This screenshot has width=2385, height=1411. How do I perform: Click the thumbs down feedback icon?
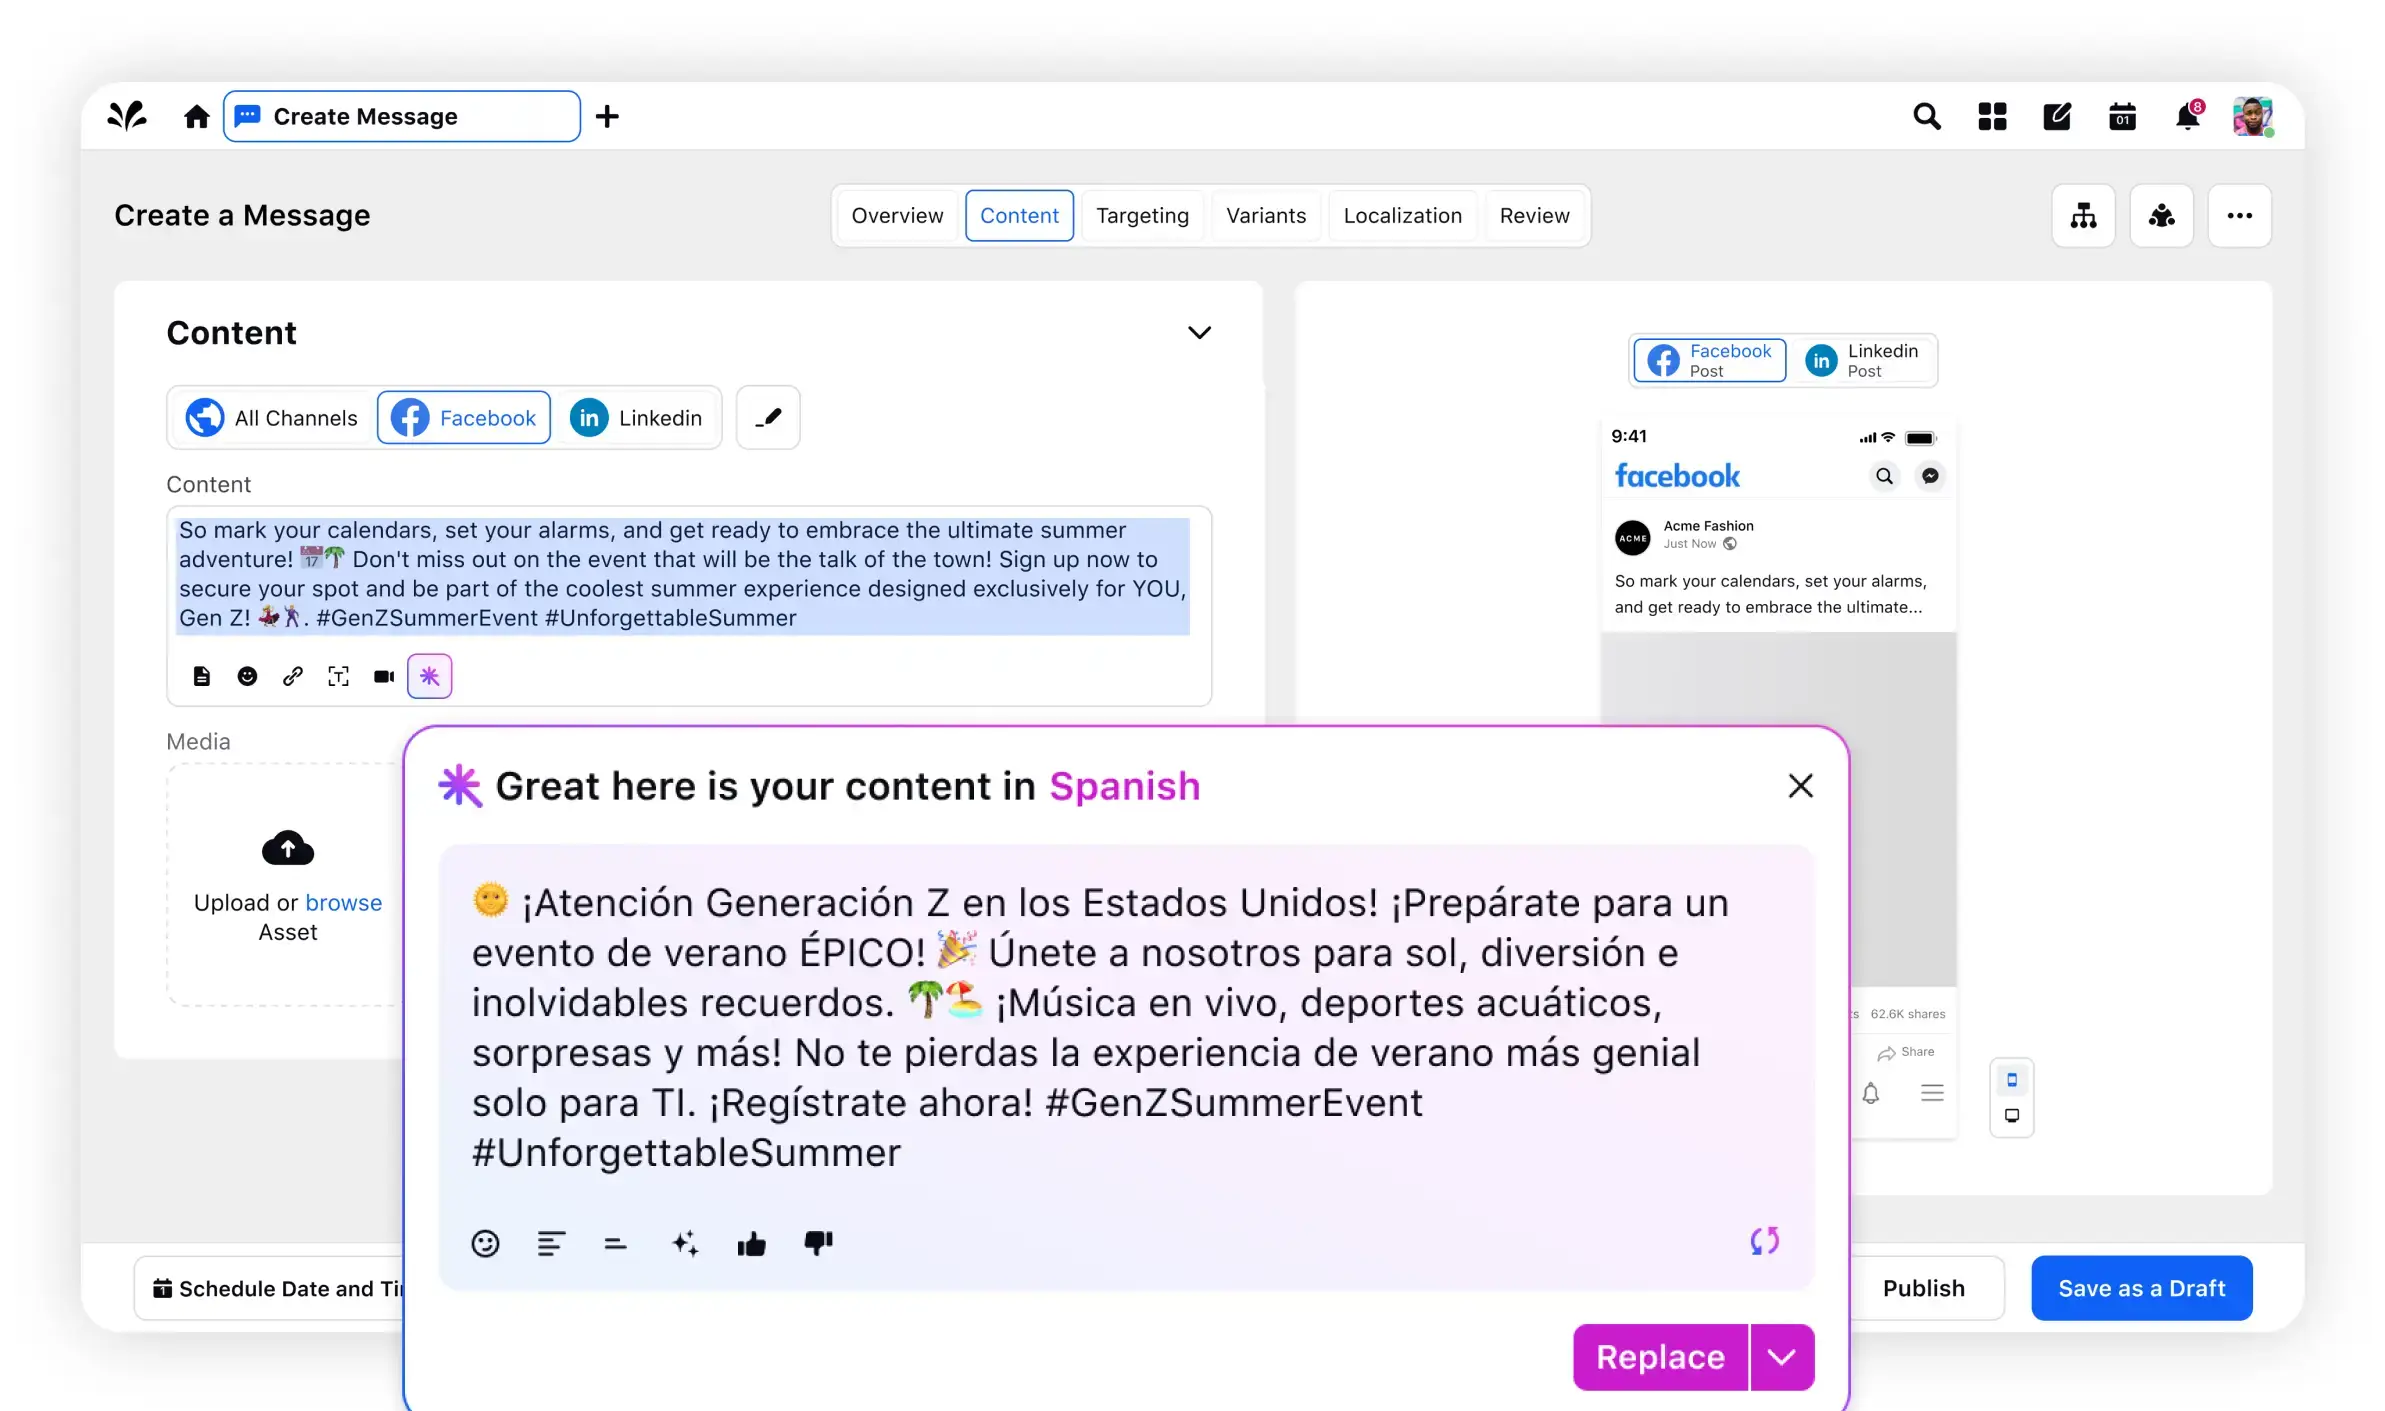click(818, 1243)
